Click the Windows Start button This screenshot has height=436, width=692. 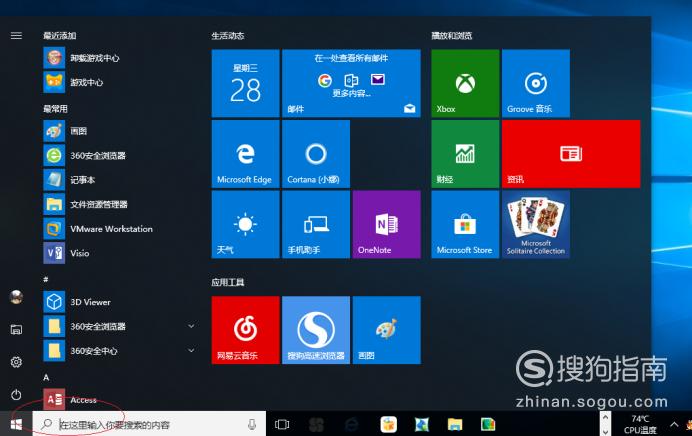[16, 425]
